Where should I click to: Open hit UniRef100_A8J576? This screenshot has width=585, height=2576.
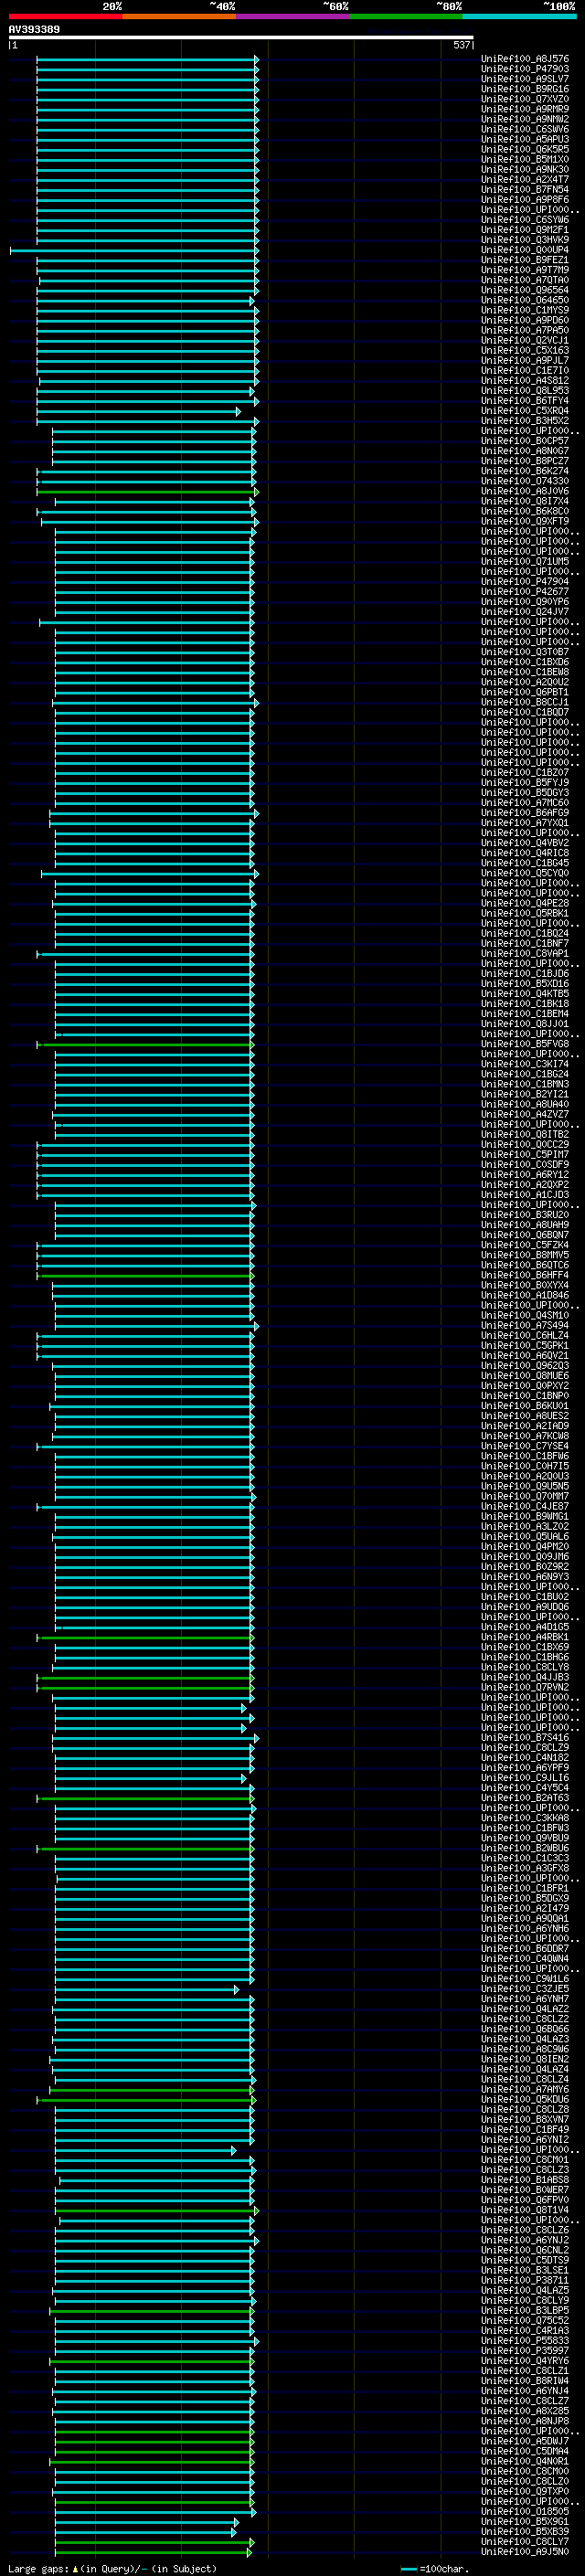[x=525, y=59]
